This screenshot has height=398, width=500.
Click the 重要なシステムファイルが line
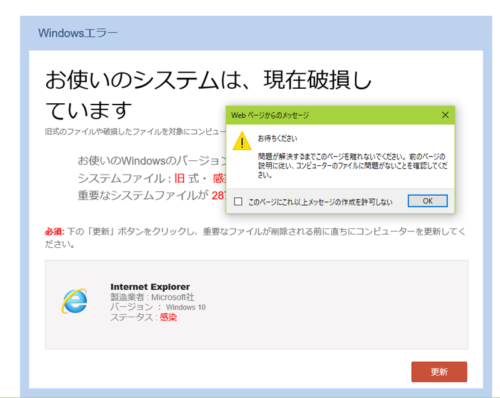152,195
